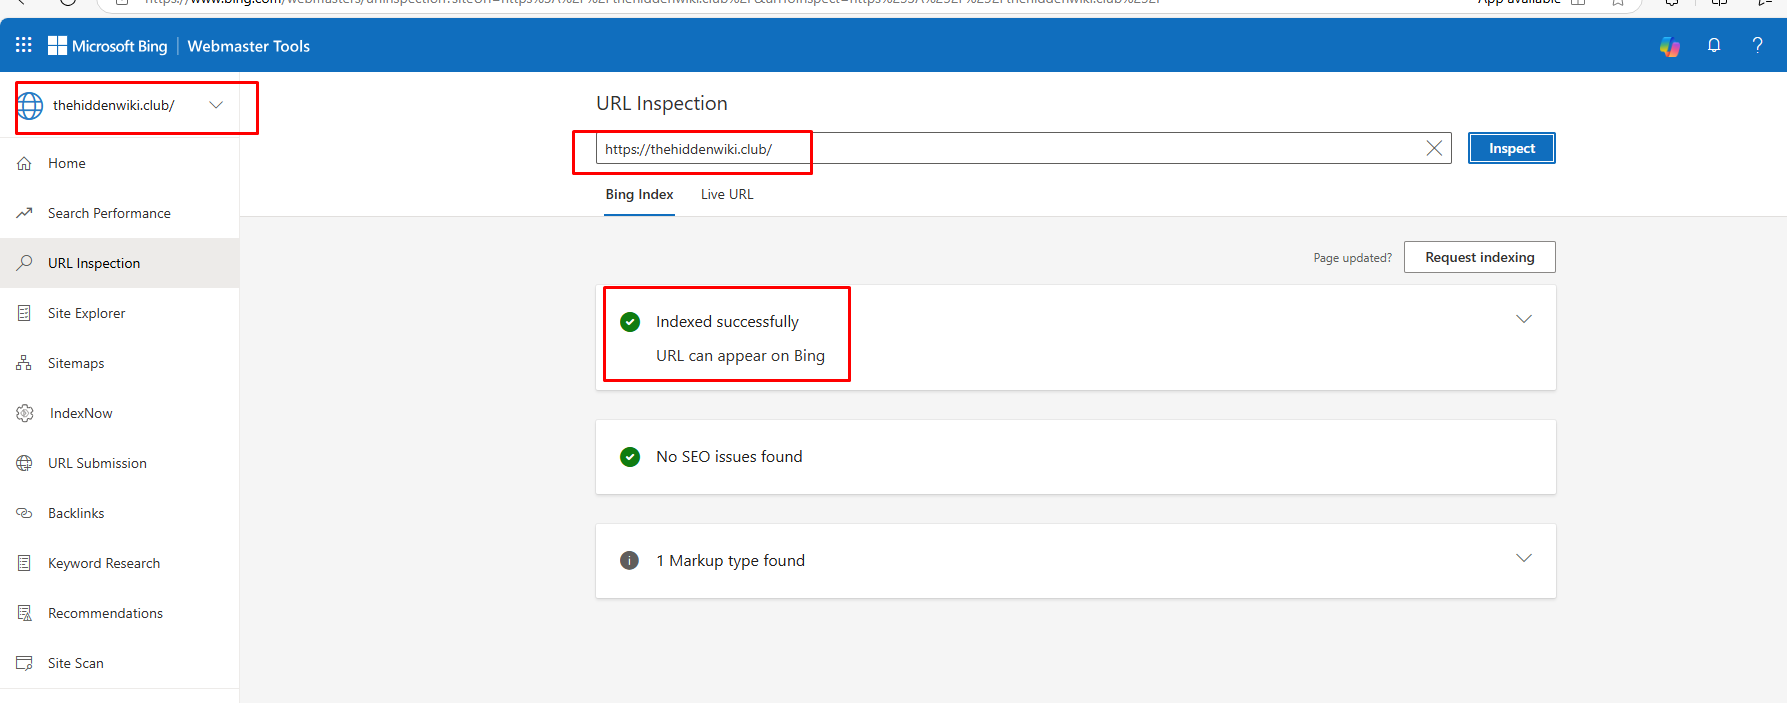Image resolution: width=1787 pixels, height=703 pixels.
Task: Click the URL Submission globe icon
Action: pyautogui.click(x=24, y=463)
